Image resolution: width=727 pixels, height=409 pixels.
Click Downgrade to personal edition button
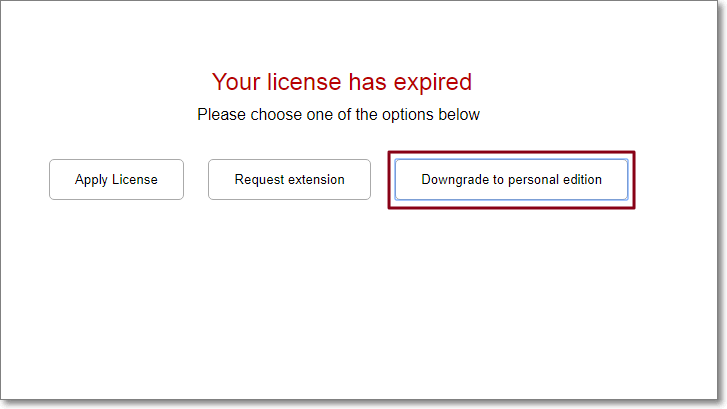click(511, 180)
